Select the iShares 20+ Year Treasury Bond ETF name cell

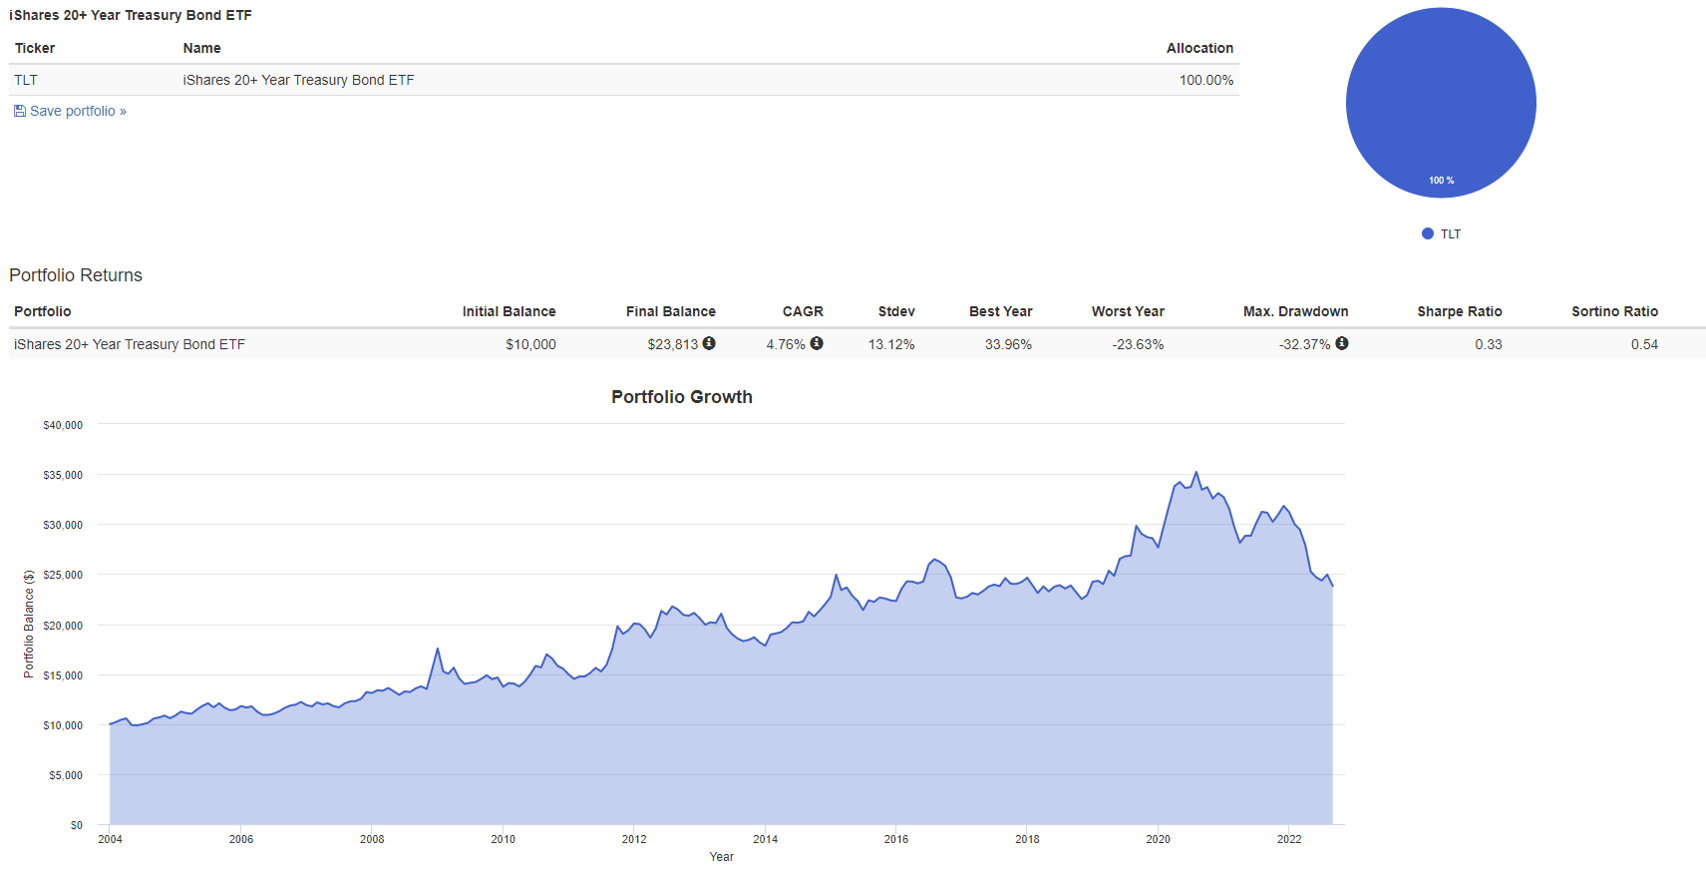coord(298,80)
